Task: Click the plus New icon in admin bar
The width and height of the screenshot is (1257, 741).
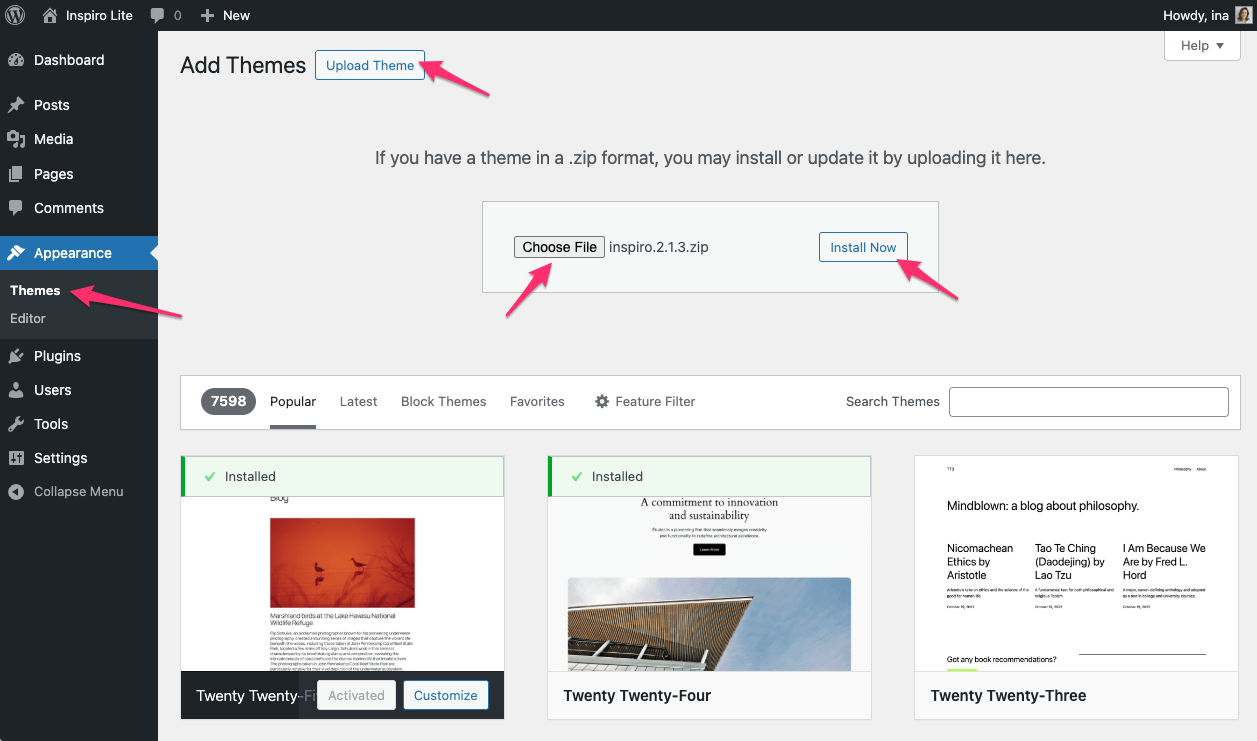Action: coord(208,15)
